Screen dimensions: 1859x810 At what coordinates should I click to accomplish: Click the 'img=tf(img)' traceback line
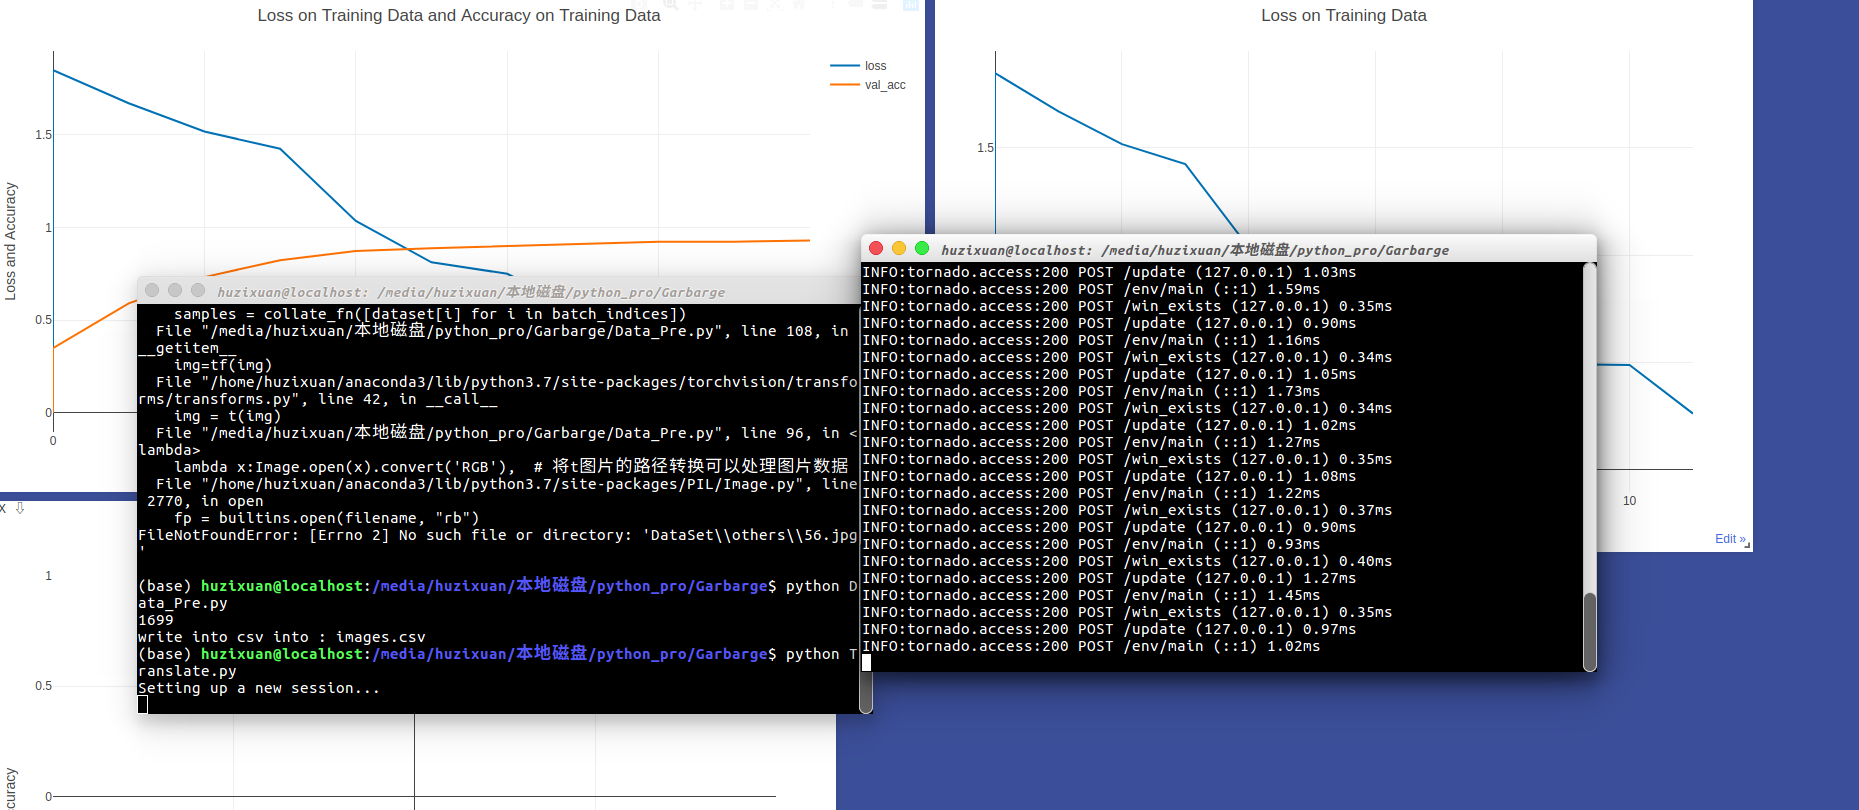click(223, 365)
